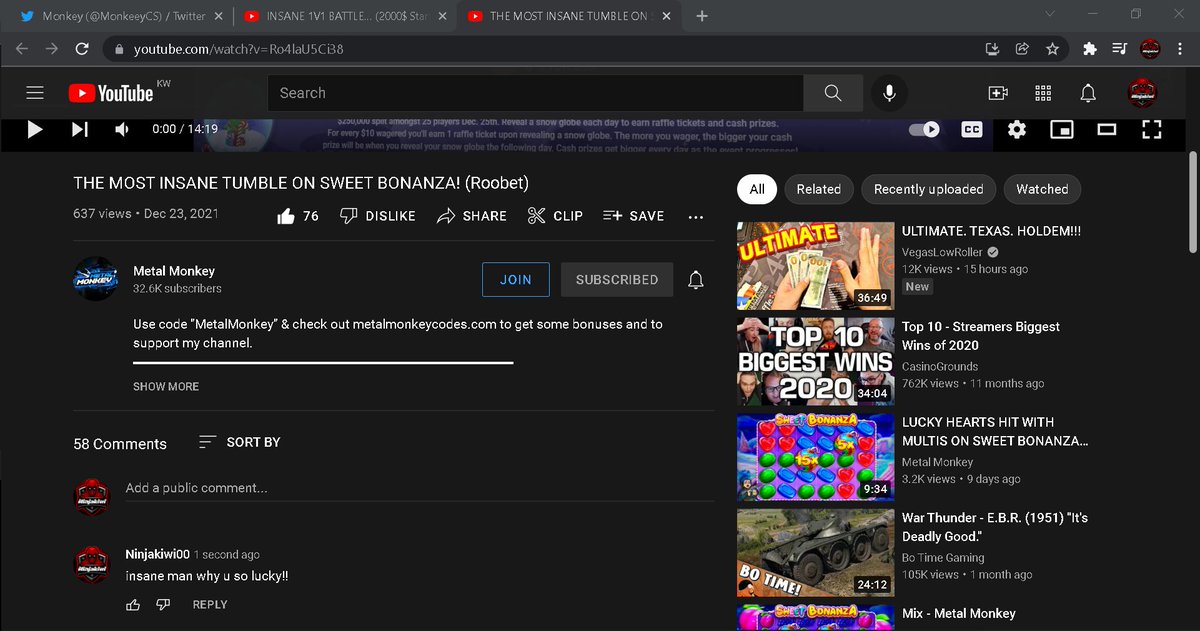Open video settings gear
1200x631 pixels.
pyautogui.click(x=1017, y=129)
